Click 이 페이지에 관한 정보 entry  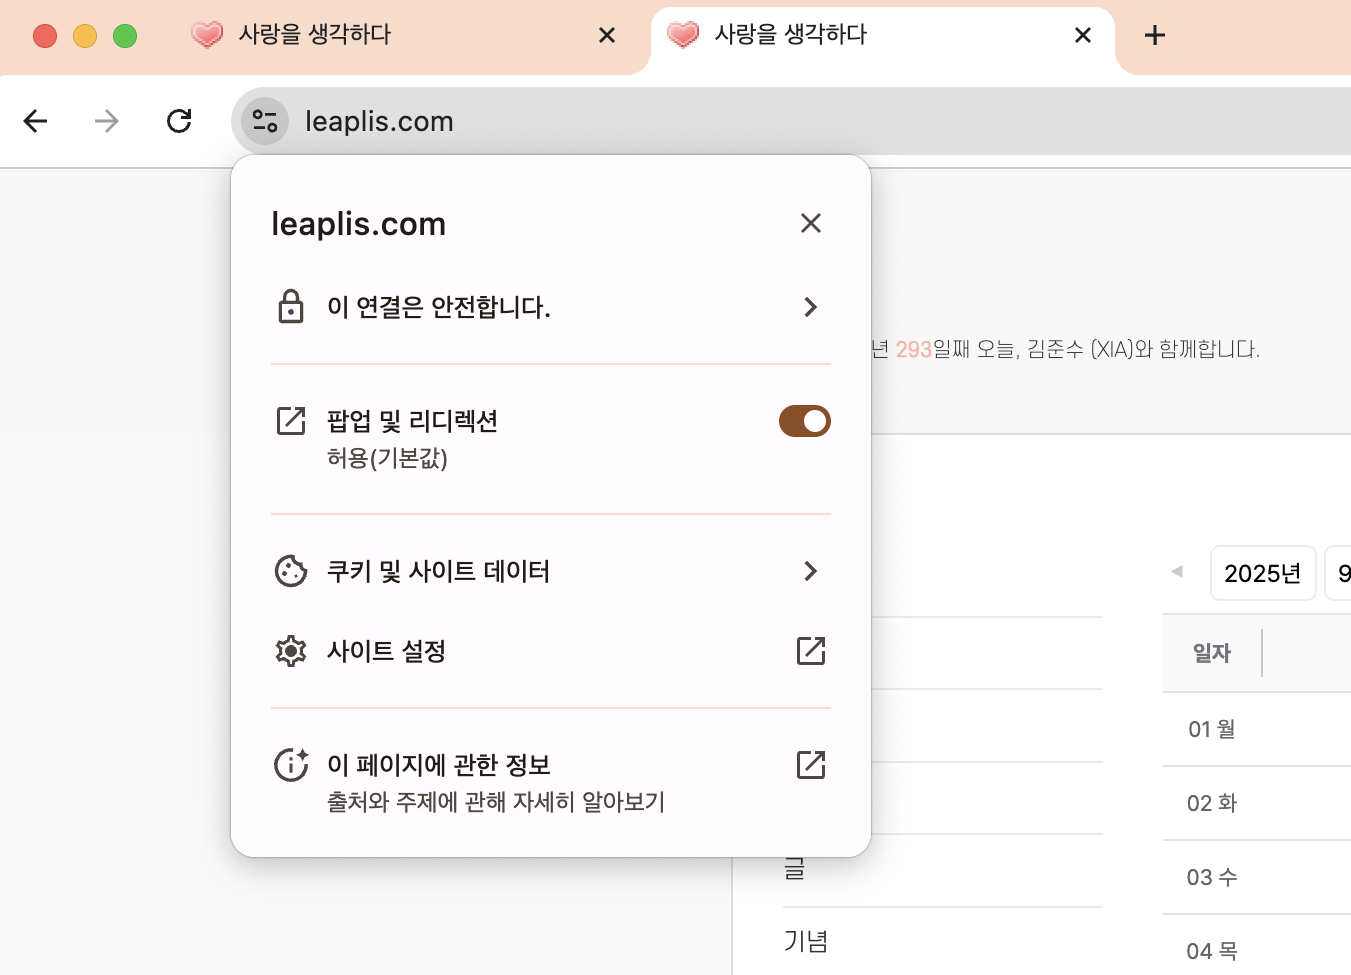pos(439,765)
